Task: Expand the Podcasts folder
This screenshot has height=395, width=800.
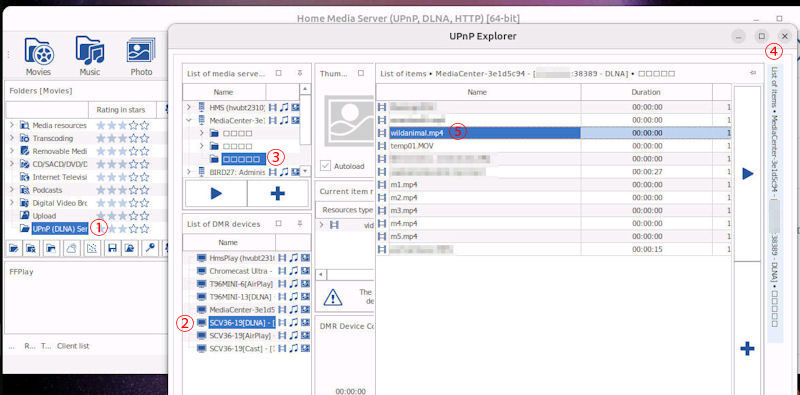Action: click(11, 190)
